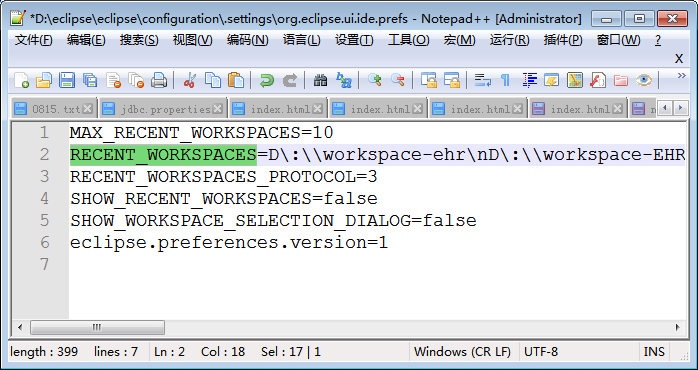The height and width of the screenshot is (370, 698).
Task: Click the Open file folder icon
Action: (44, 81)
